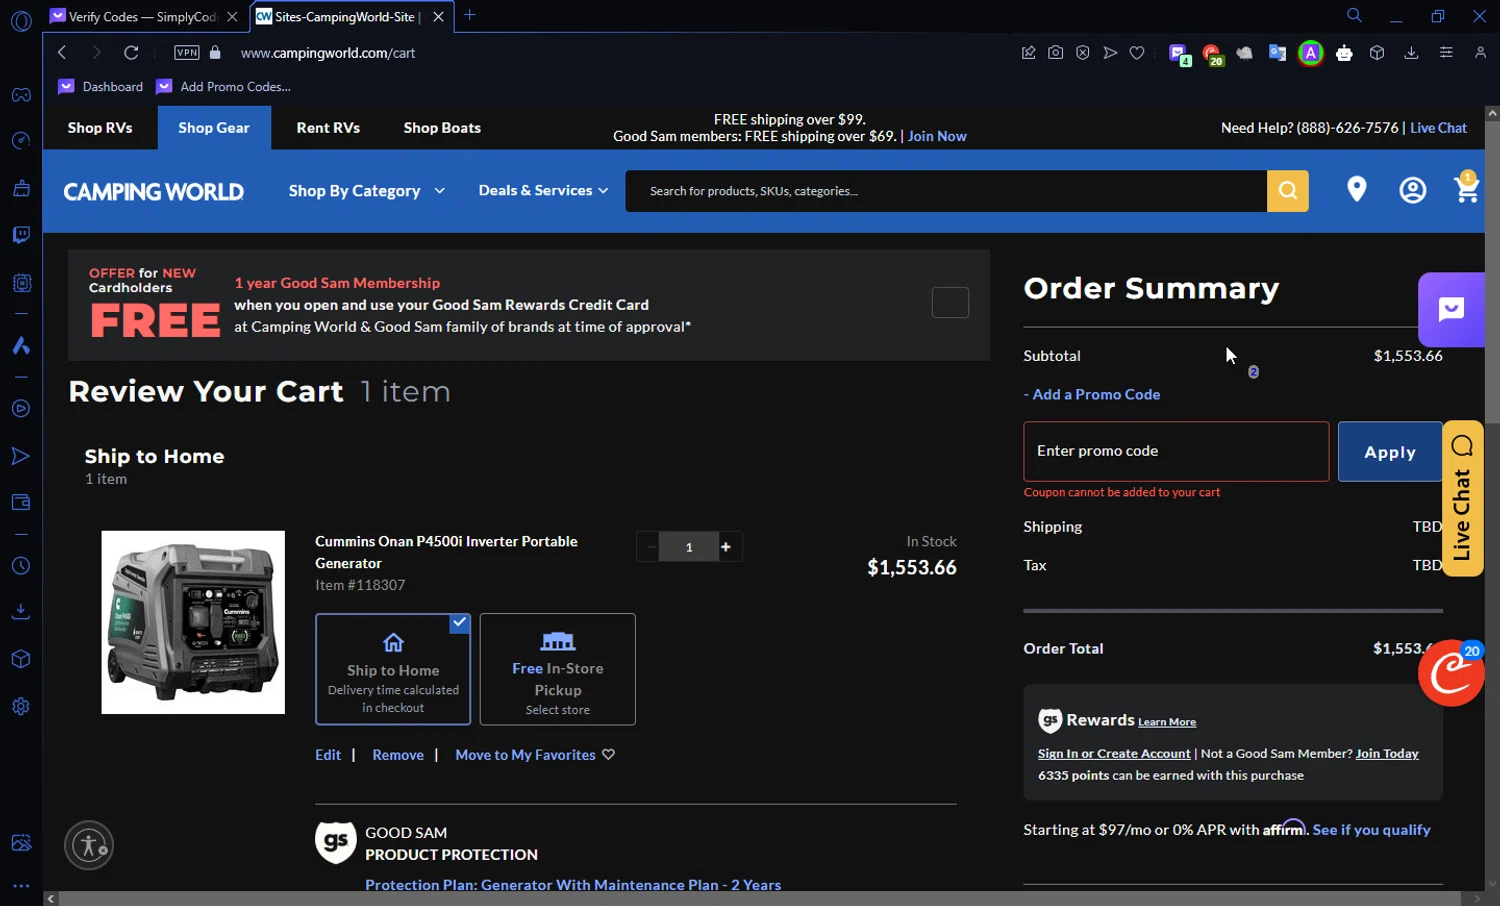Click the green-ringed 'A' extension icon
Viewport: 1500px width, 906px height.
coord(1310,53)
